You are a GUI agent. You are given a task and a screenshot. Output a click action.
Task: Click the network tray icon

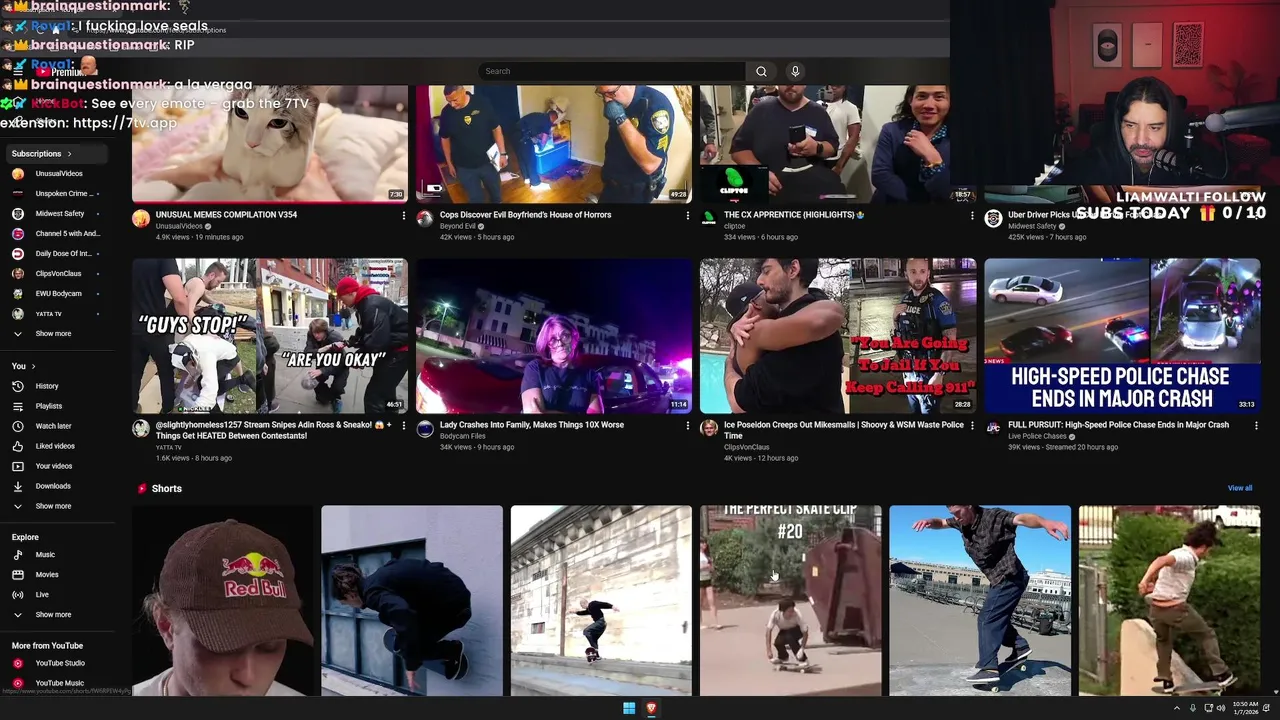[1209, 708]
